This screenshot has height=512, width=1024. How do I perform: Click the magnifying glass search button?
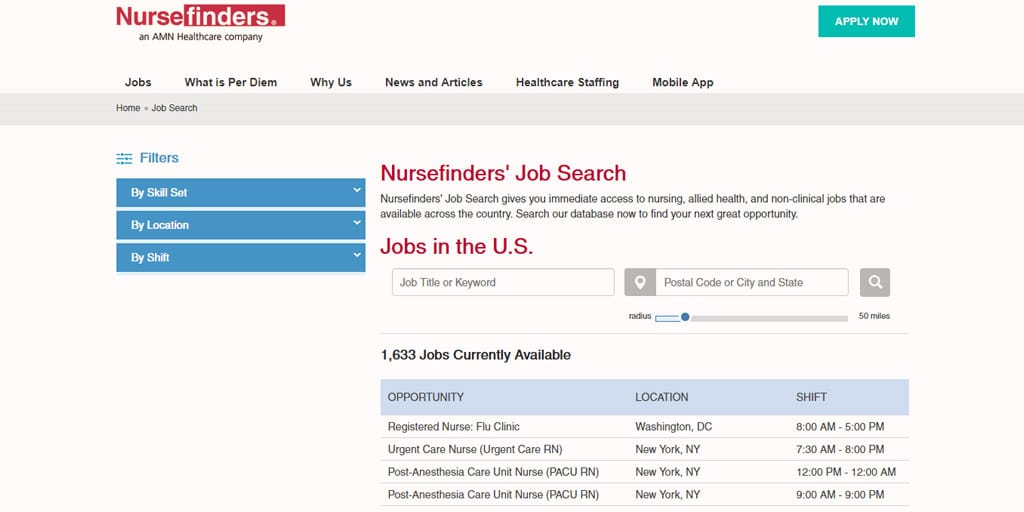pos(875,282)
